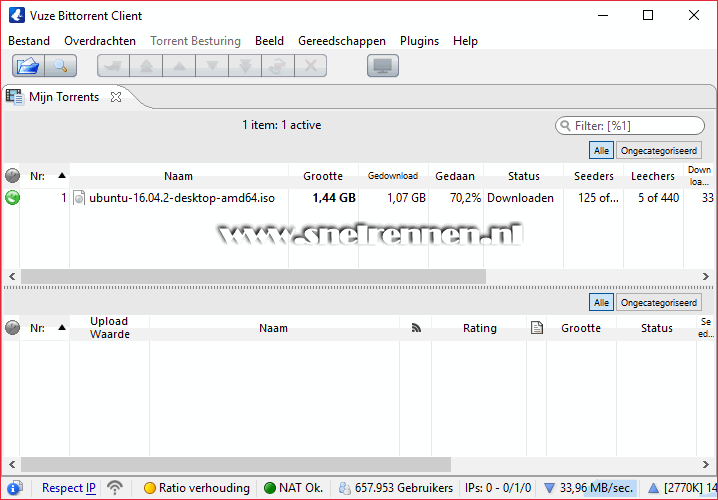Click the RSS feed column header icon
Screen dimensions: 718x500
[x=416, y=328]
